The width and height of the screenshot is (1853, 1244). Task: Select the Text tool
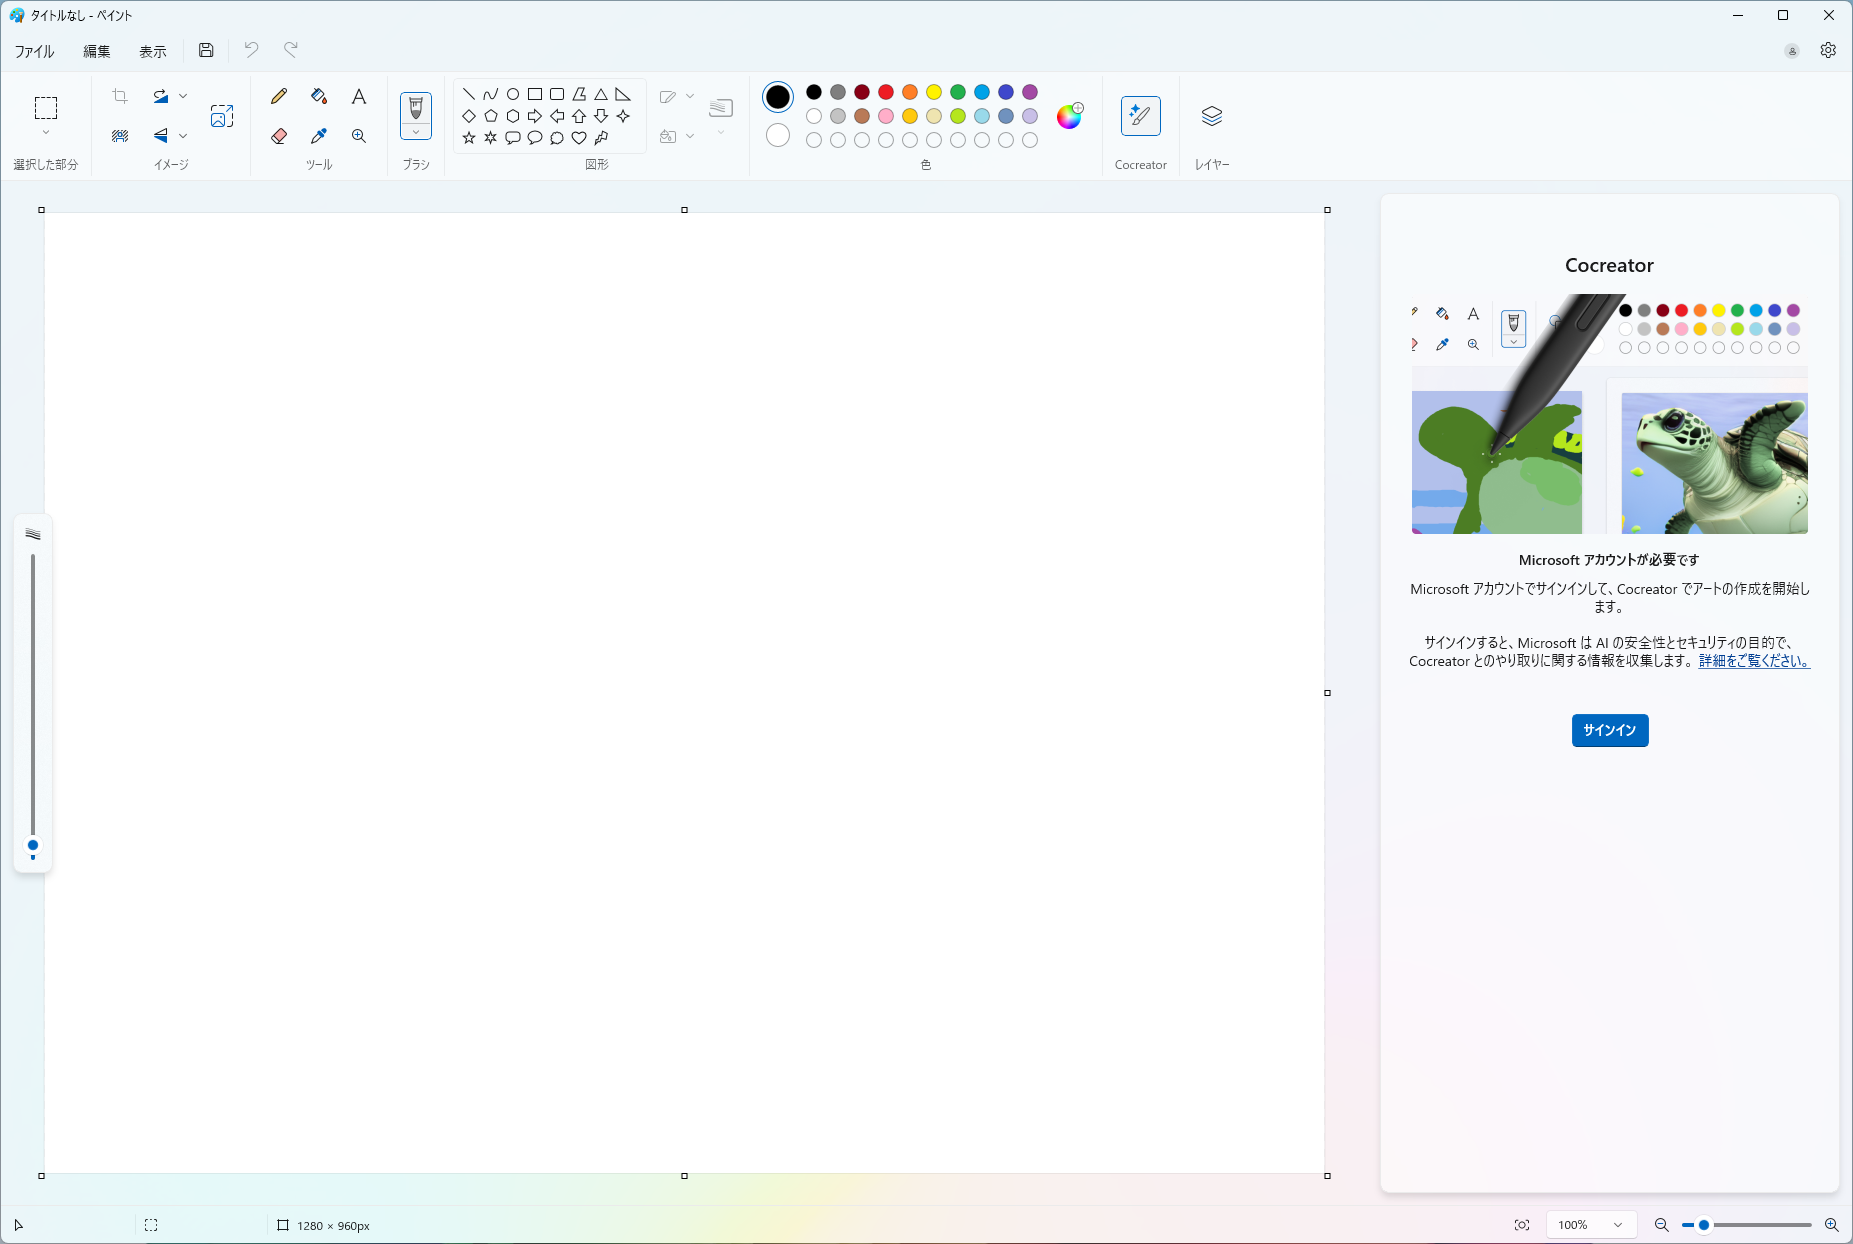point(358,96)
